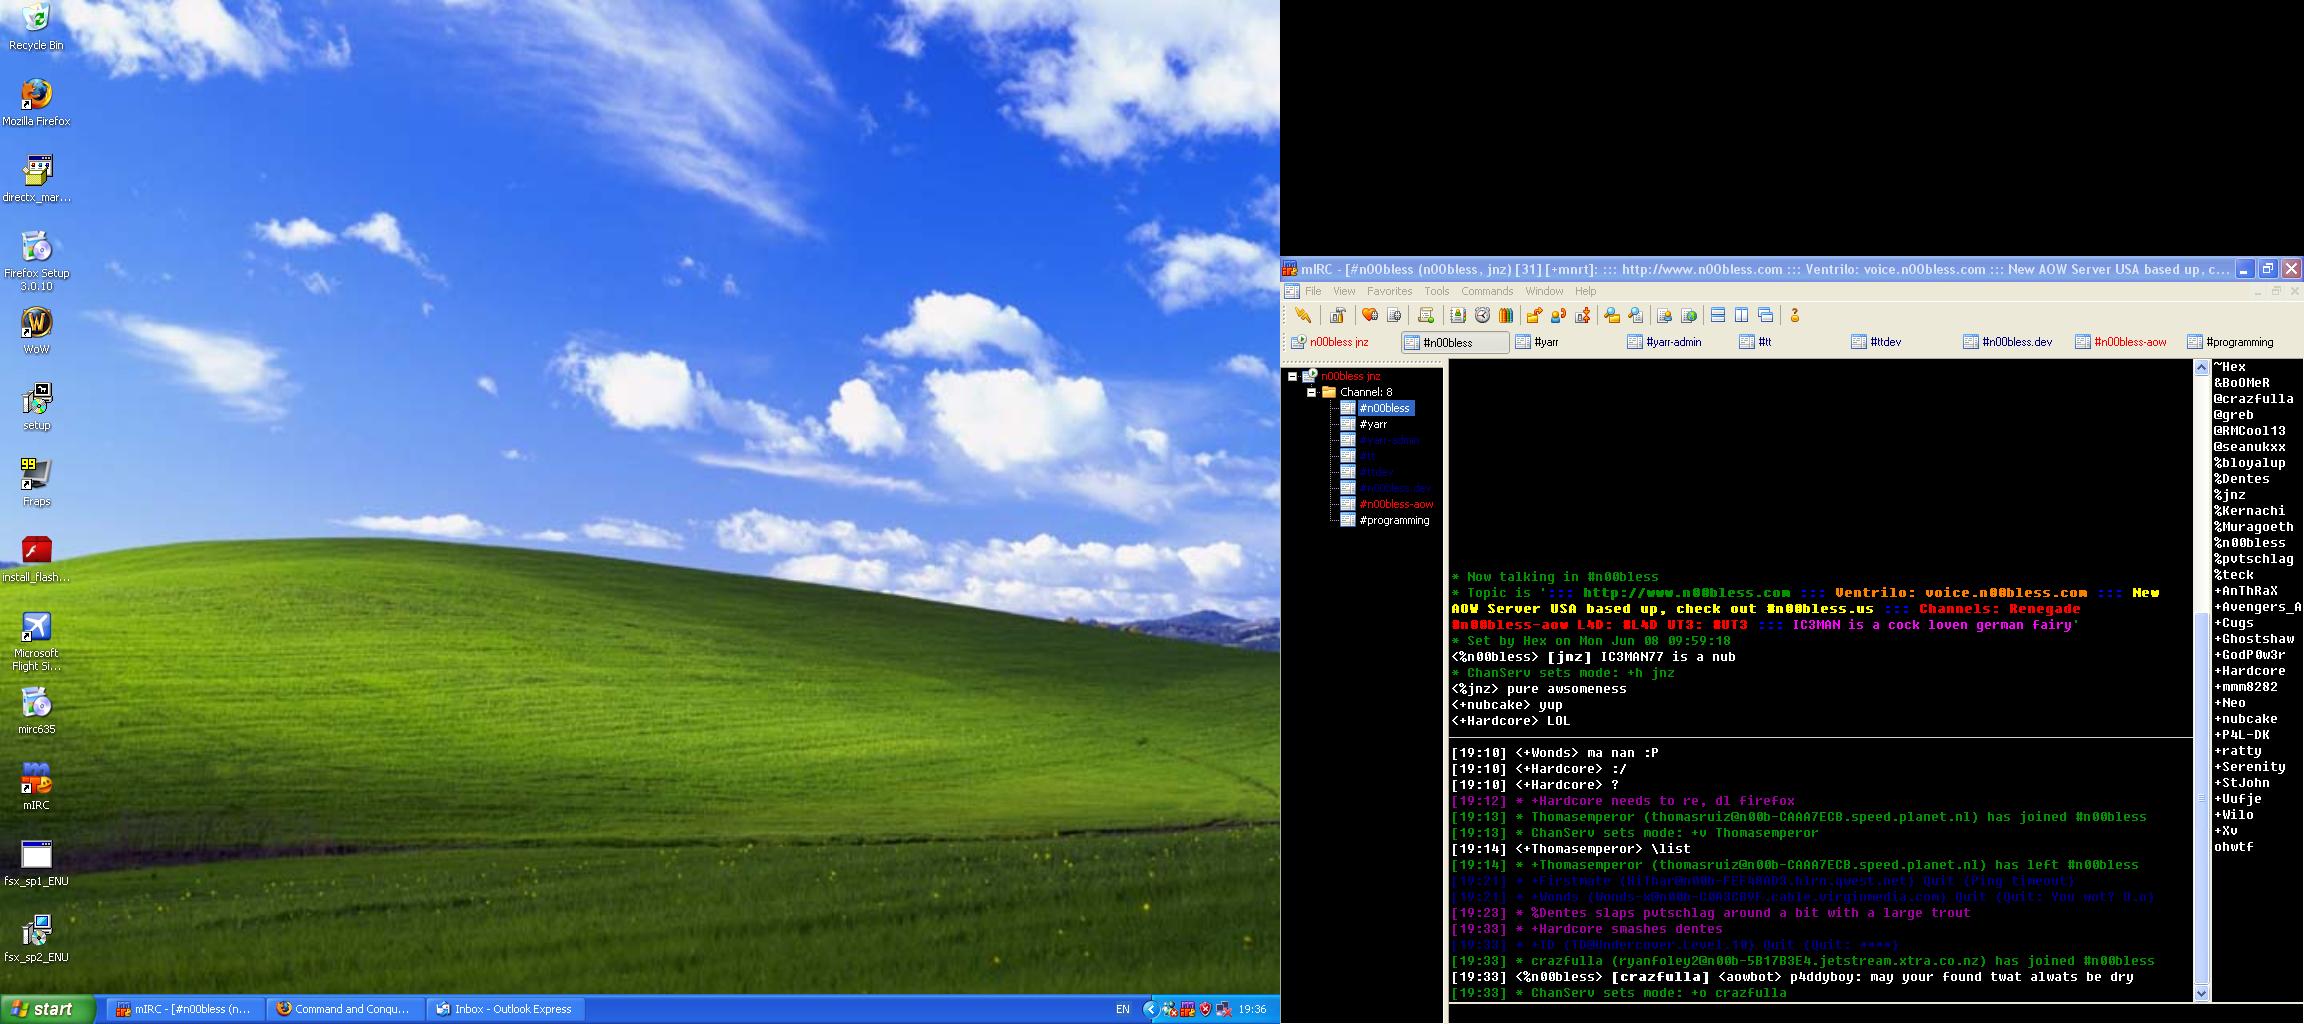Screen dimensions: 2304x1024
Task: Click the Connect lightning bolt icon
Action: (x=1302, y=315)
